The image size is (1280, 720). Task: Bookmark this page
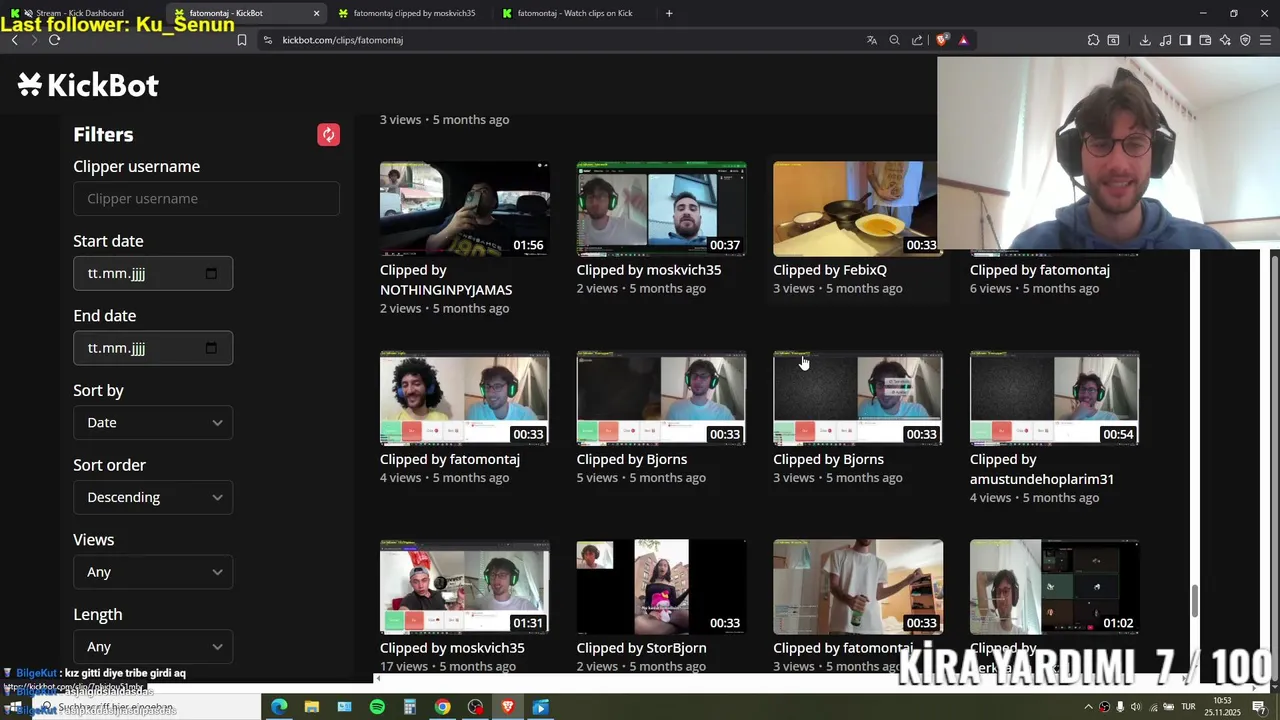(x=241, y=40)
